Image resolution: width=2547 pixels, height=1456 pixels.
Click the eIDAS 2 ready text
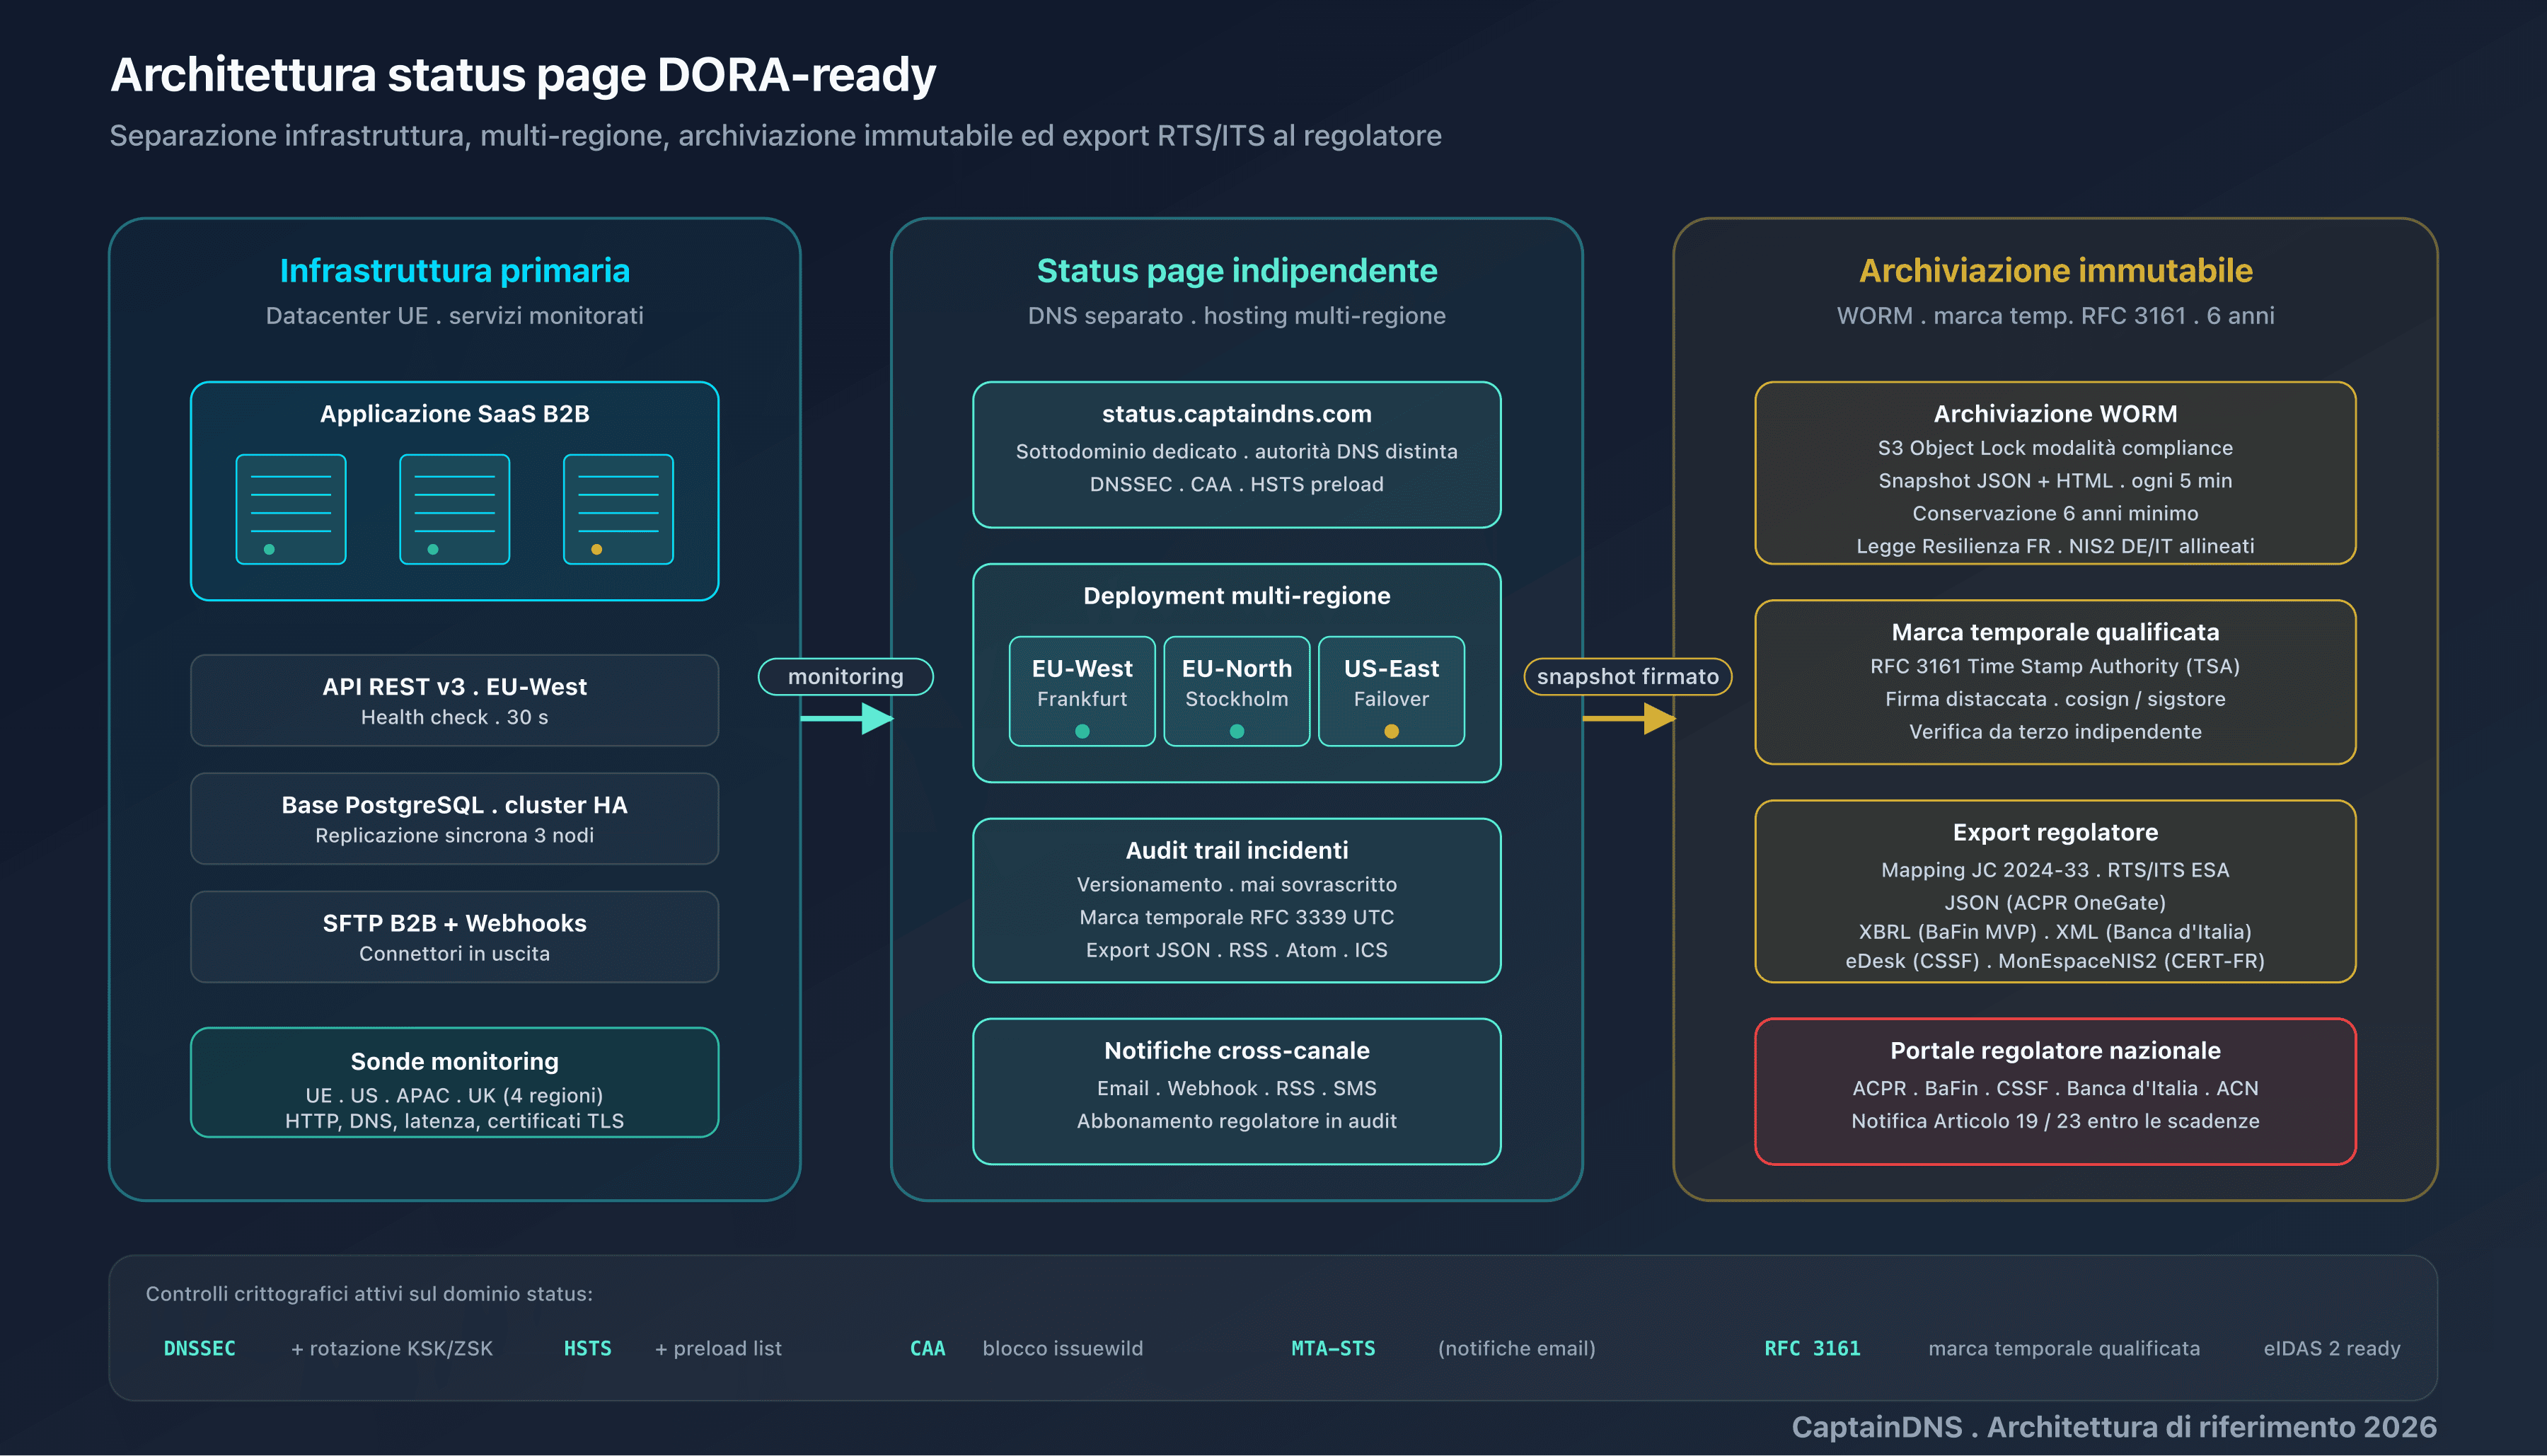click(2332, 1348)
